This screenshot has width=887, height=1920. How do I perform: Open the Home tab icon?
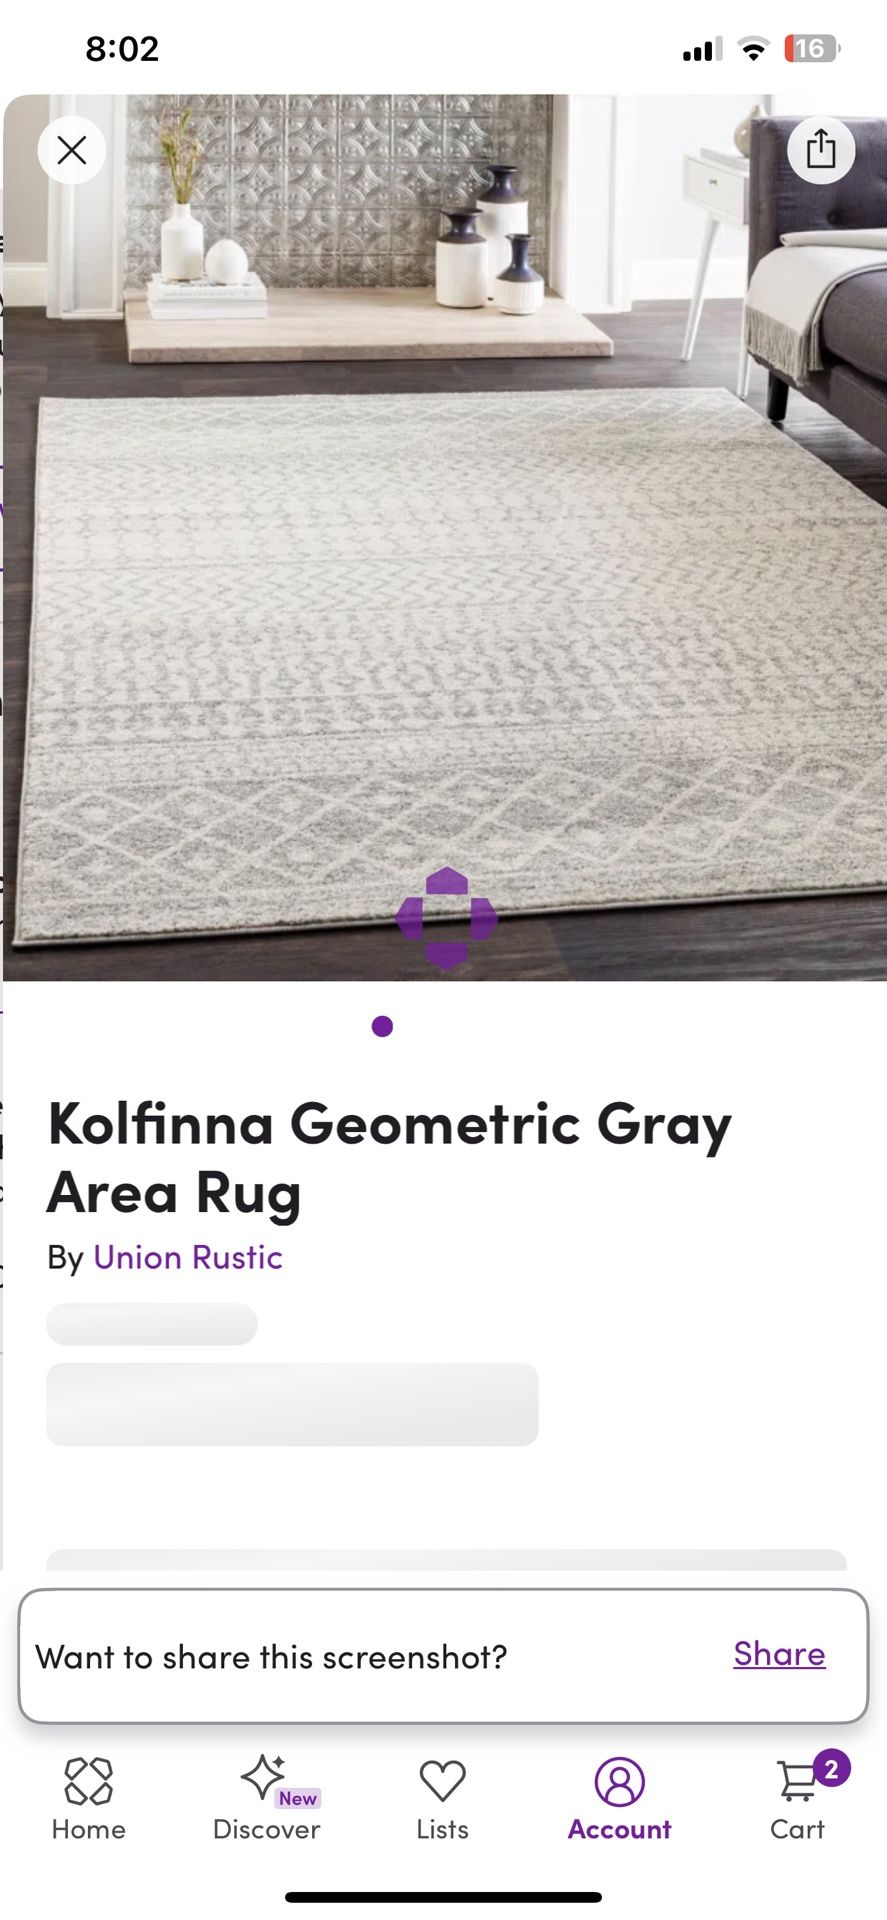pos(89,1781)
